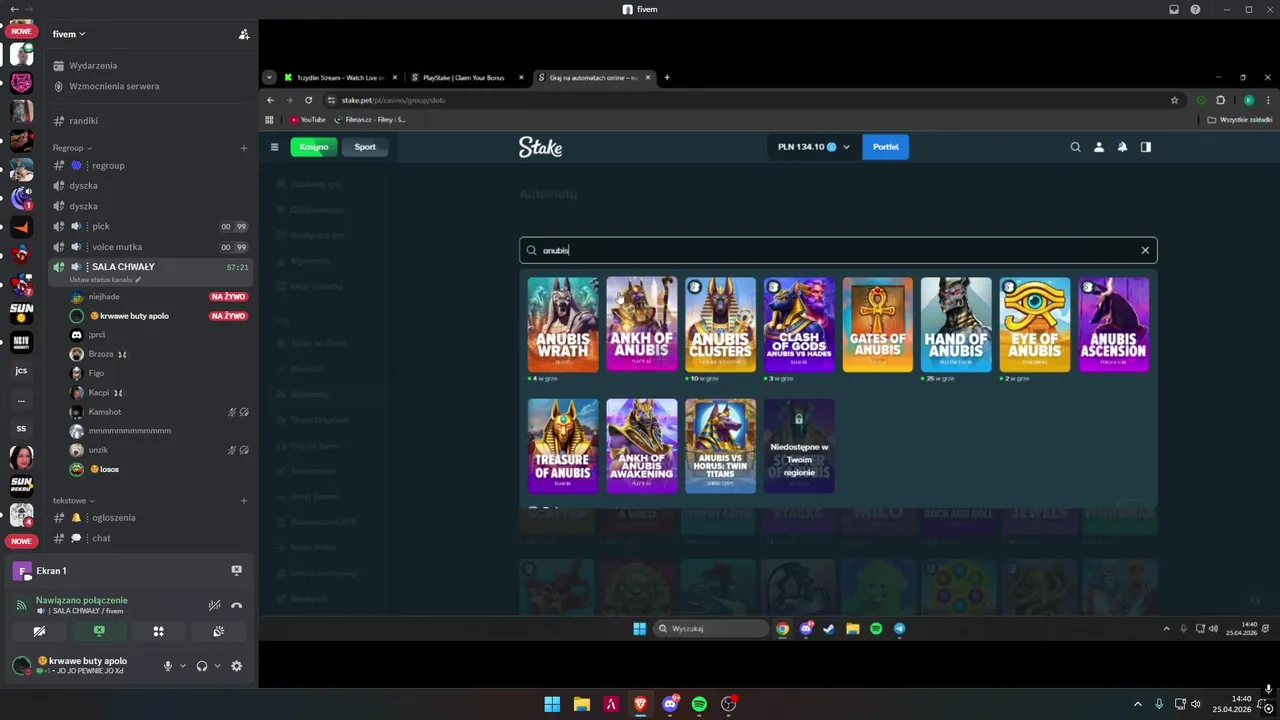This screenshot has width=1280, height=720.
Task: Bookmark page with the star icon
Action: tap(1174, 100)
